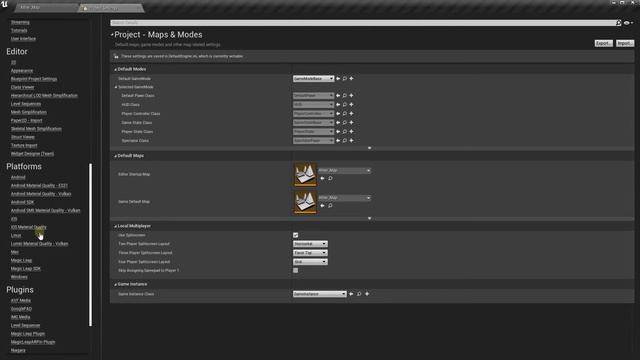This screenshot has height=360, width=640.
Task: Browse to Game Default Map asset
Action: coord(330,206)
